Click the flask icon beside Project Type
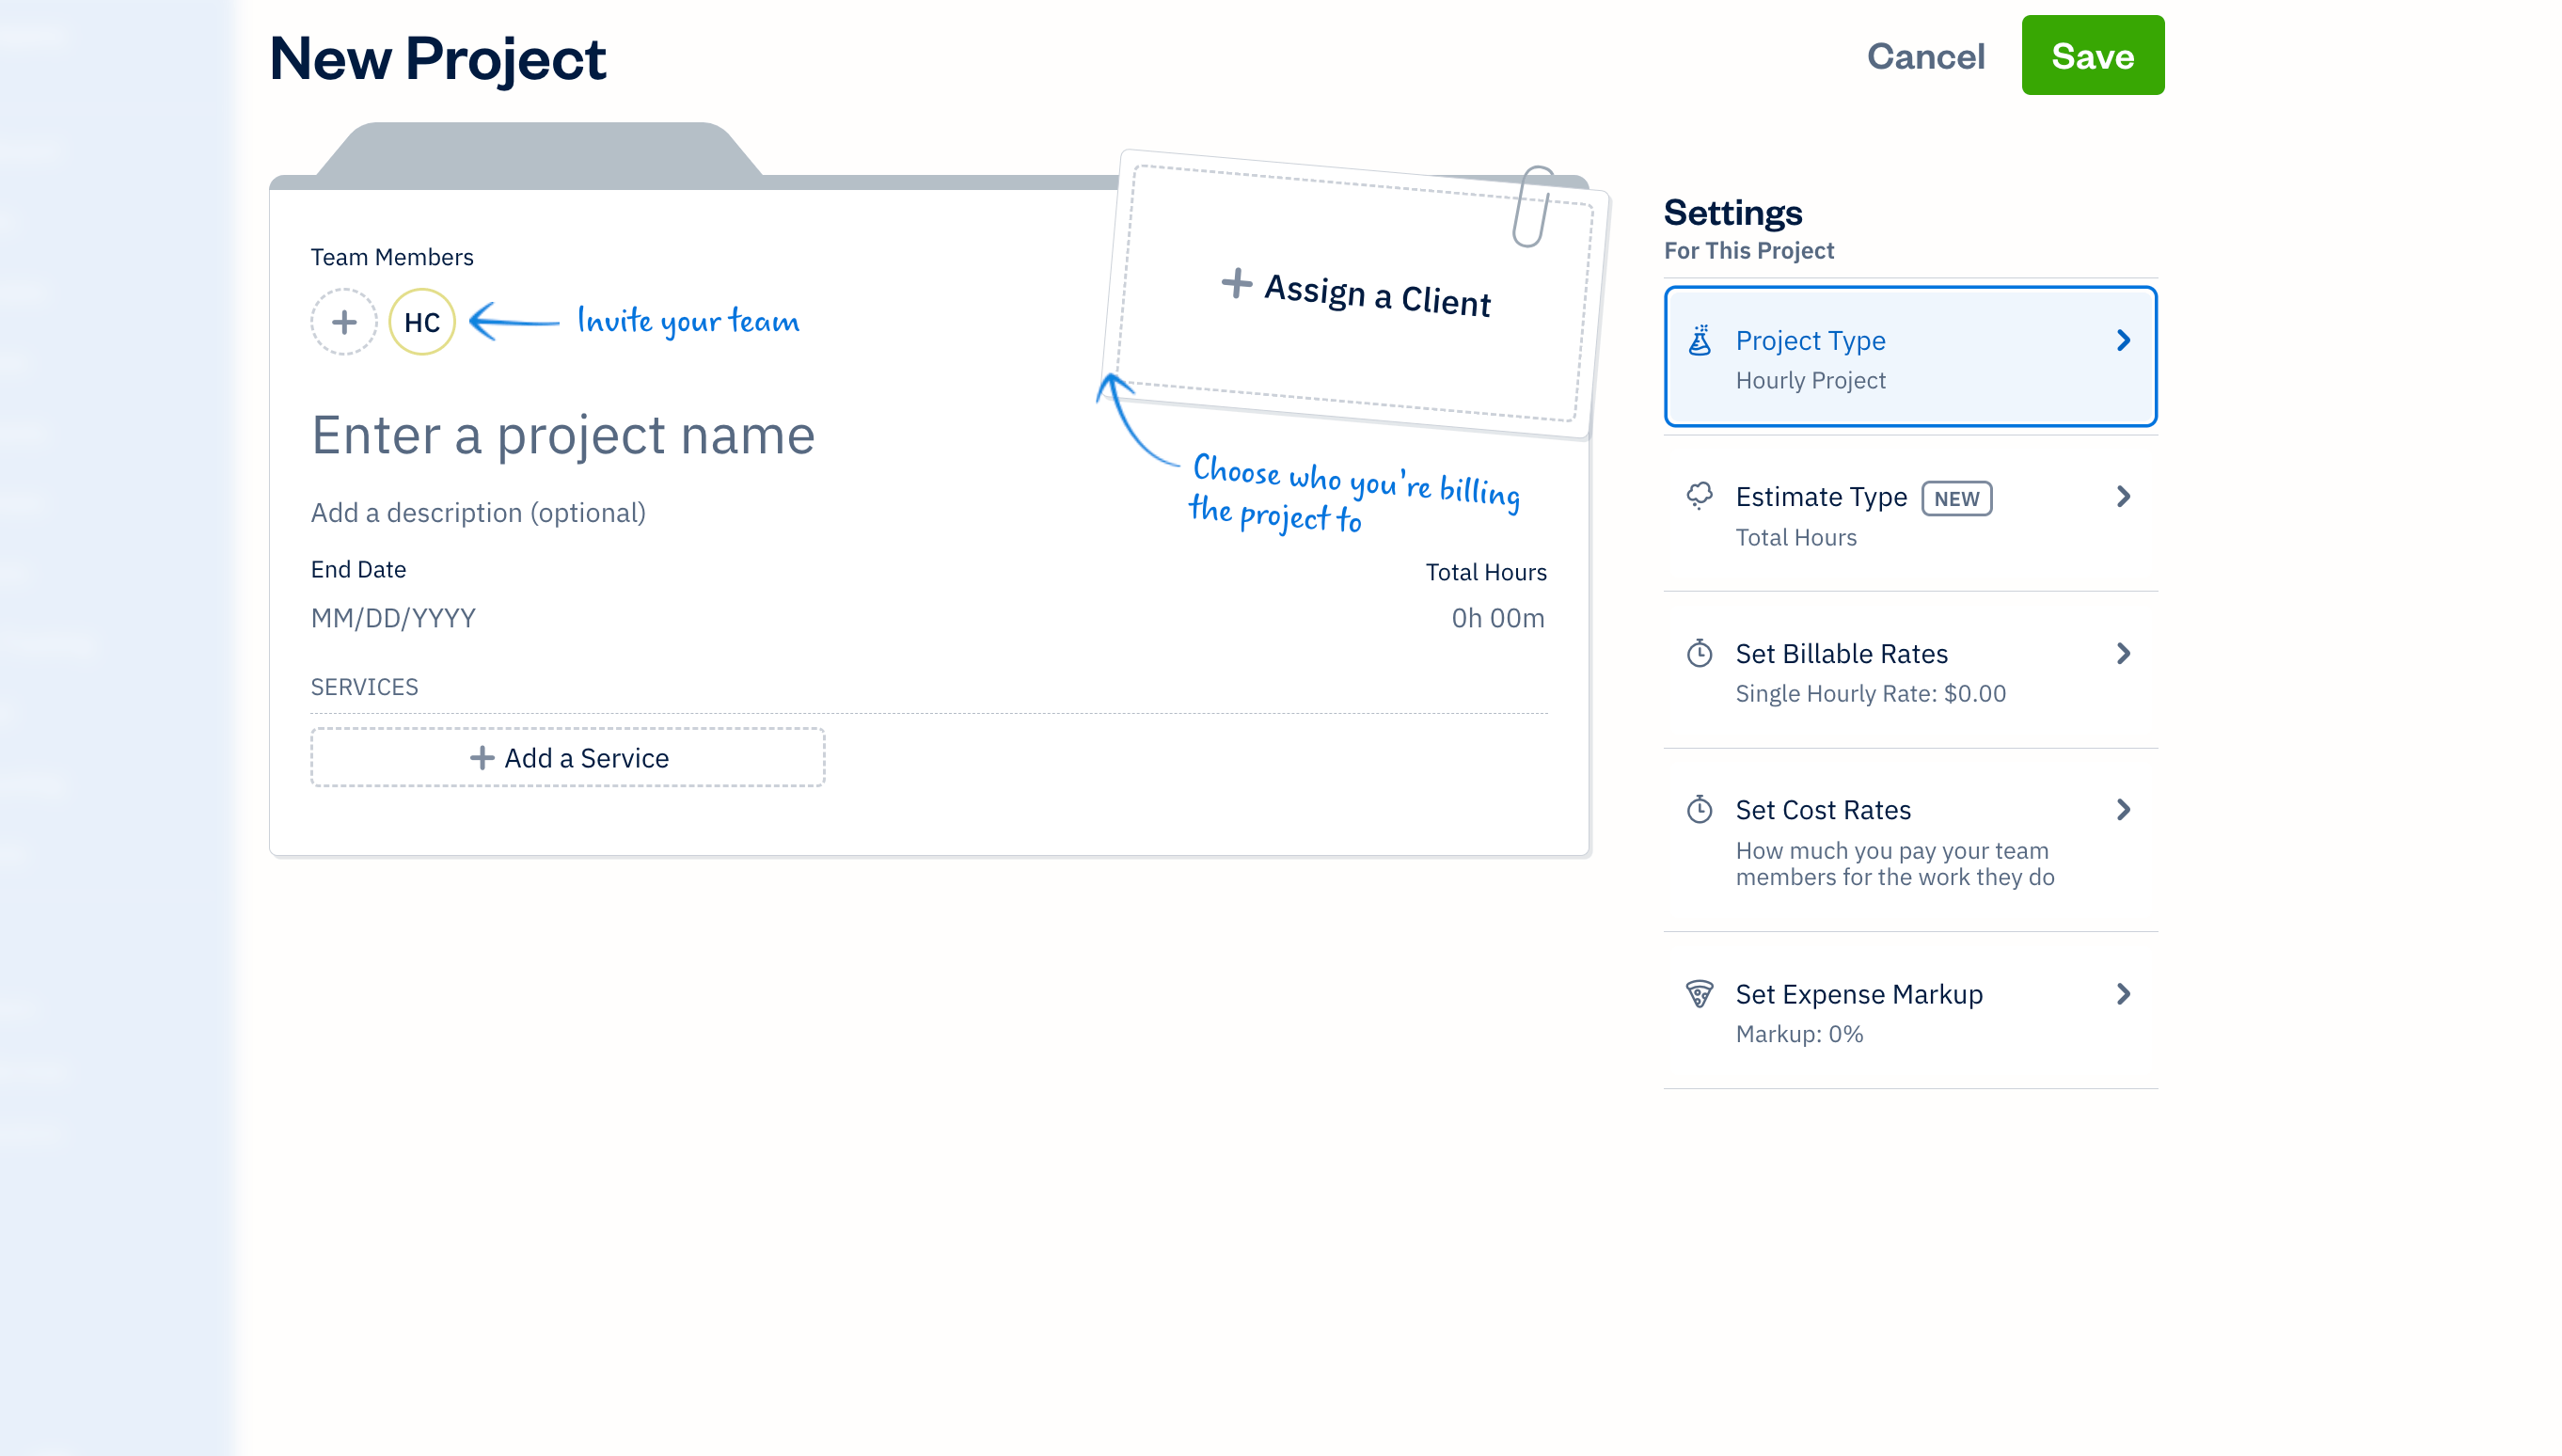This screenshot has height=1456, width=2562. coord(1700,340)
